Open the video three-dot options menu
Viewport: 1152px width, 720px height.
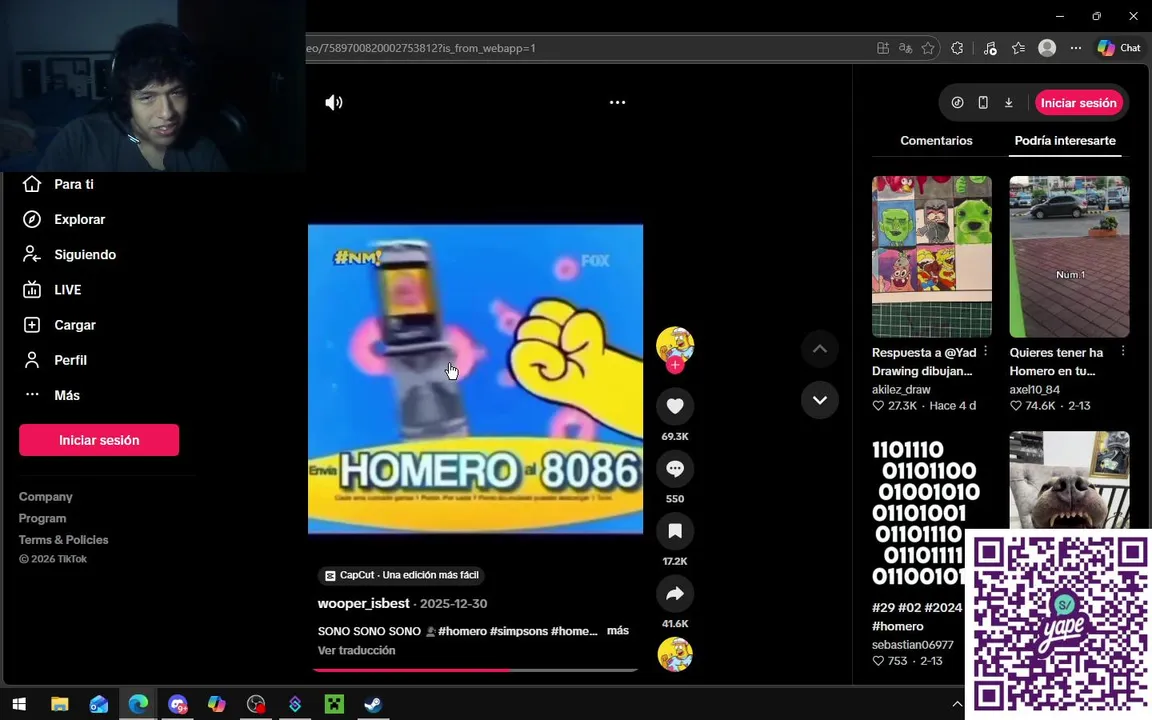(617, 103)
